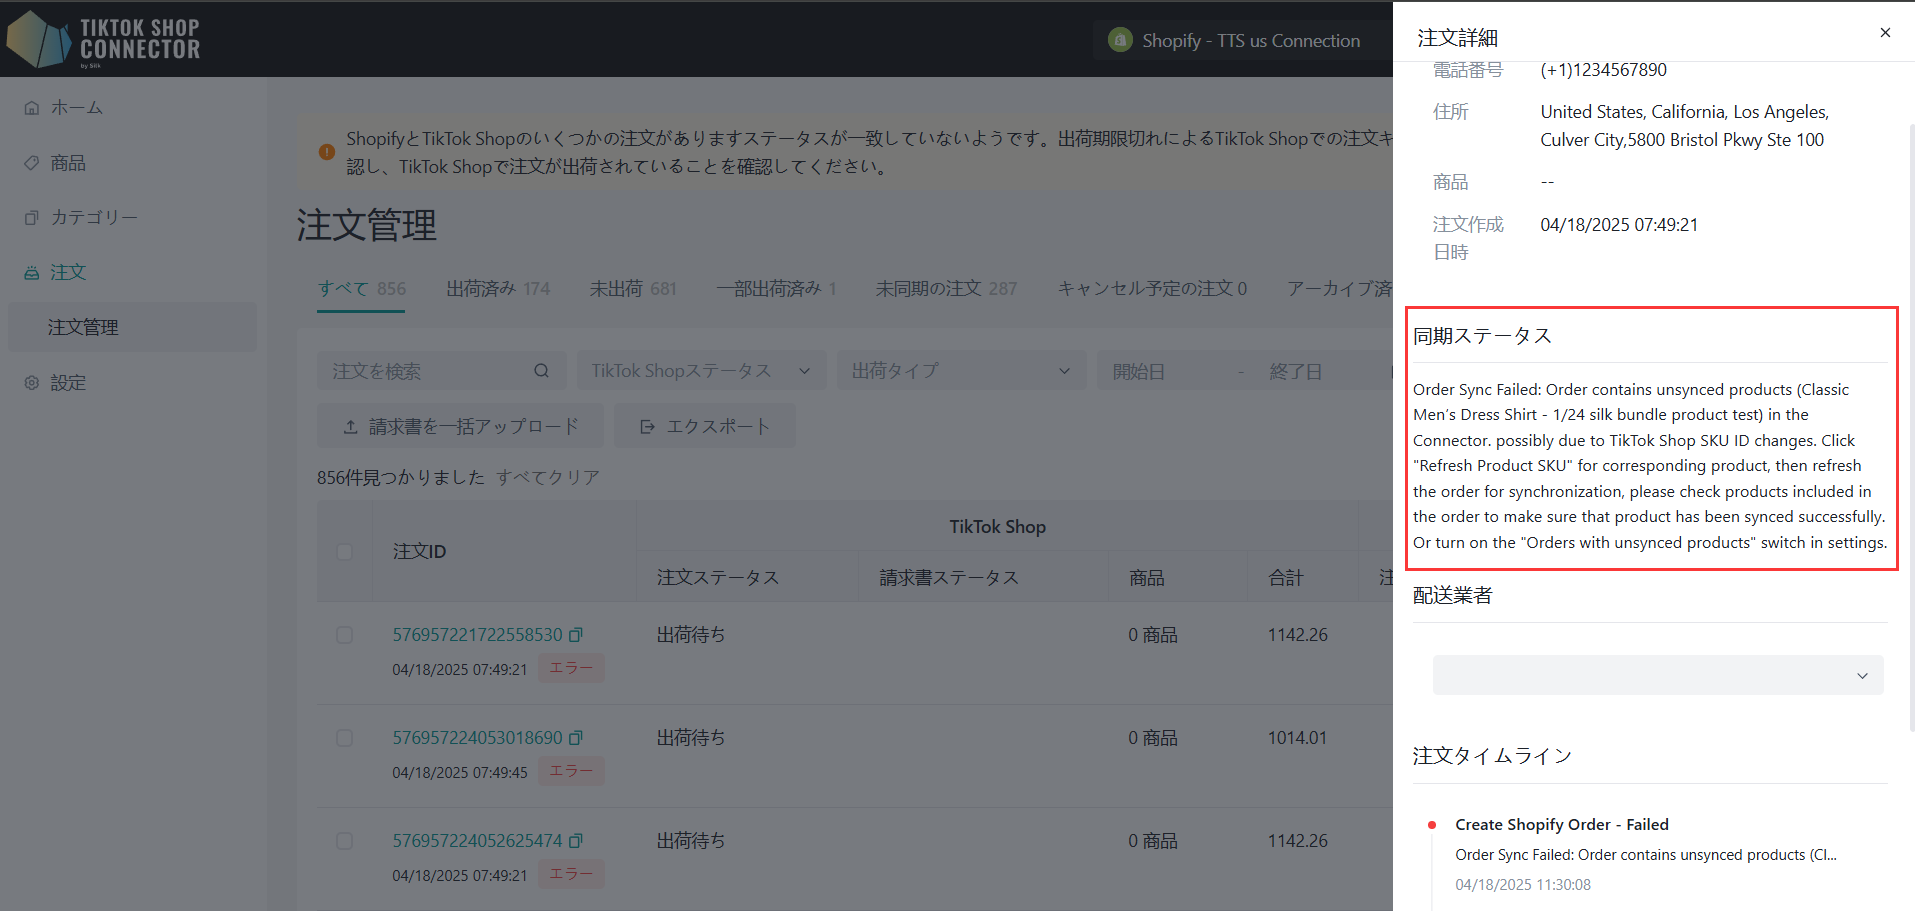
Task: Click the Shopify icon in connection selector
Action: [x=1120, y=40]
